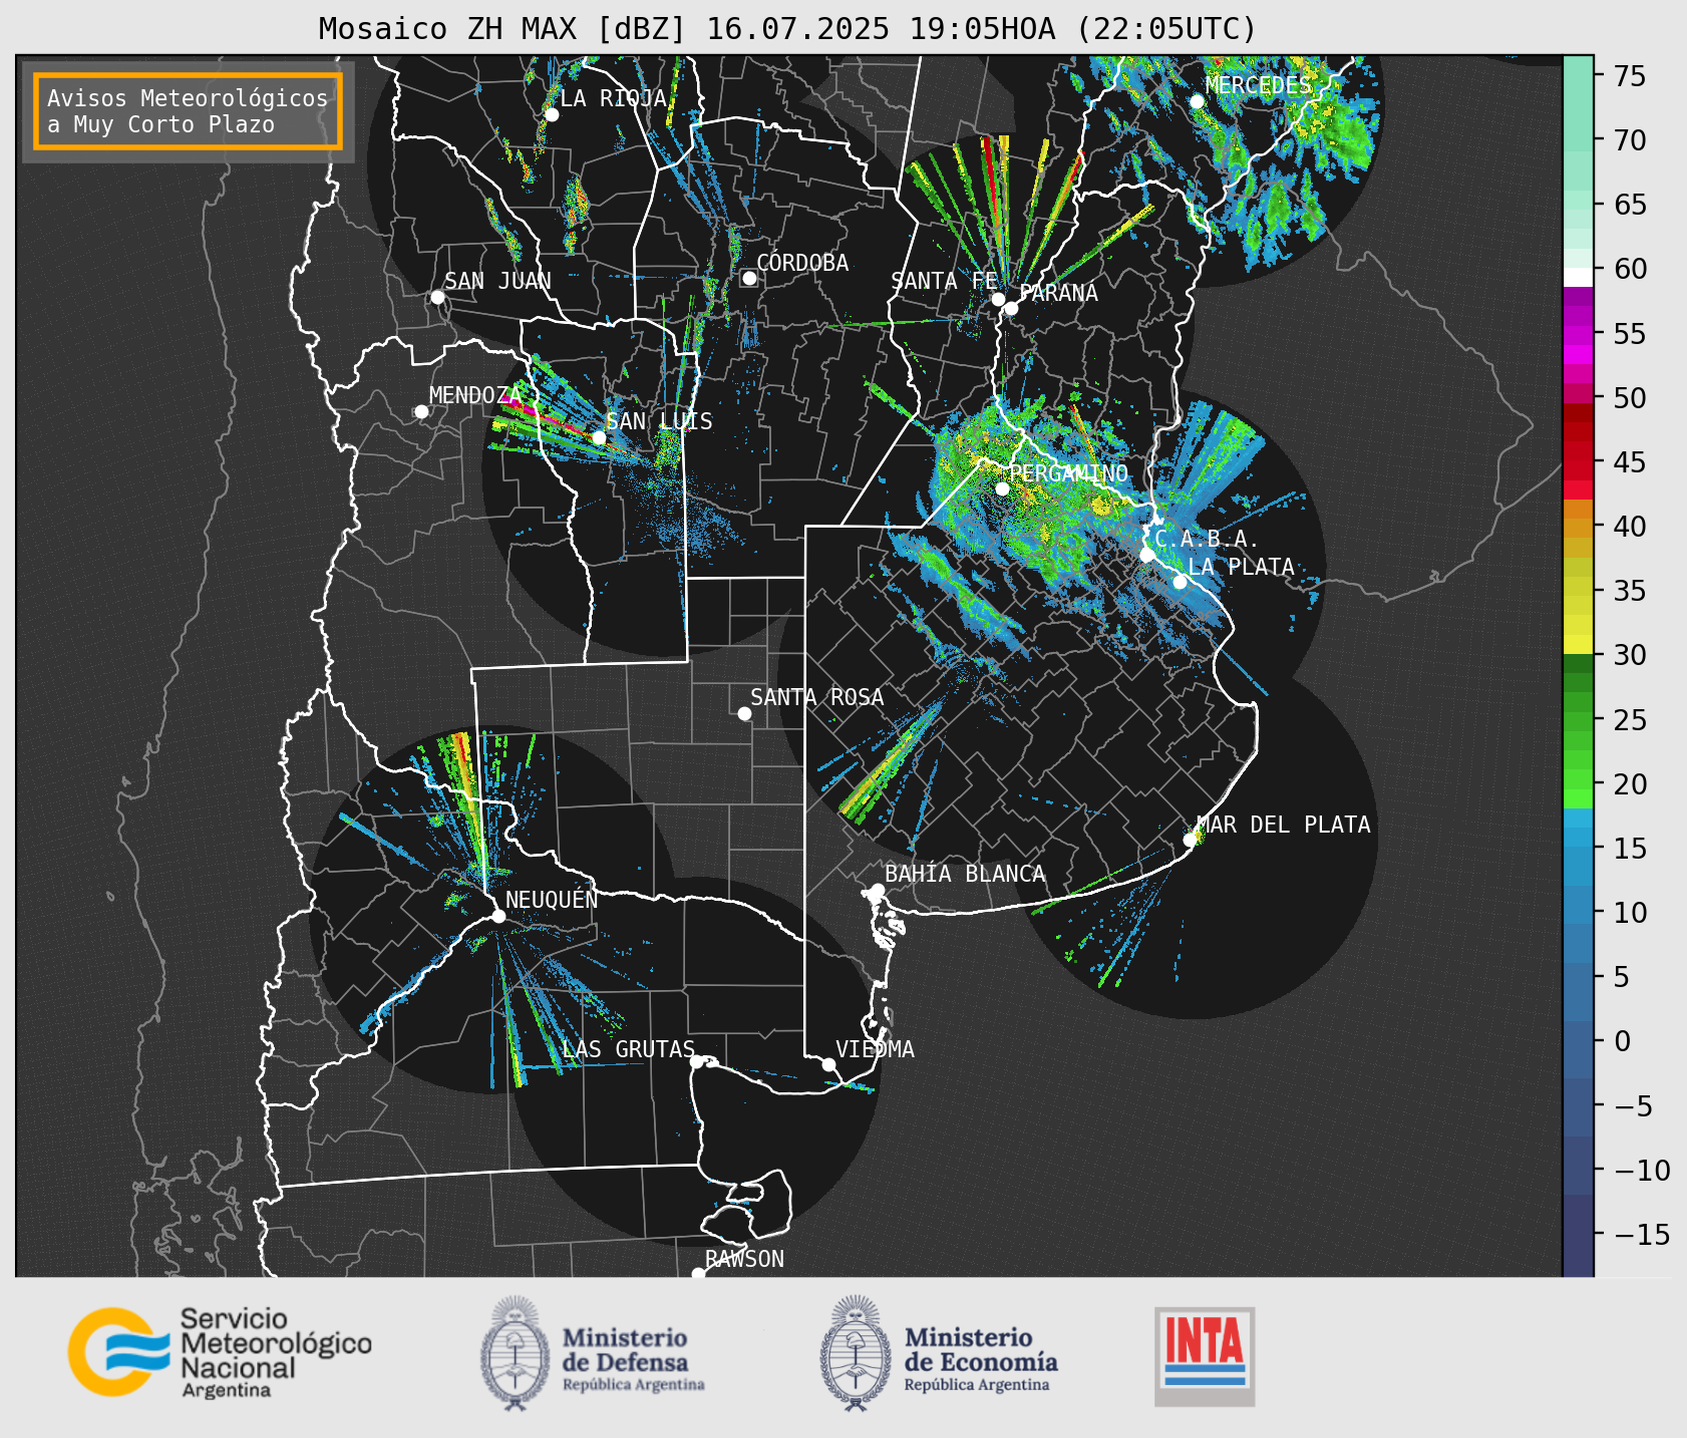This screenshot has height=1438, width=1687.
Task: Click the VIEDMA city marker dot
Action: point(828,1064)
